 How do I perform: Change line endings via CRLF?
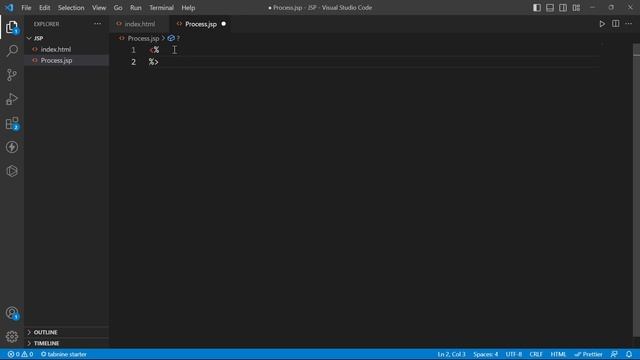(x=536, y=354)
